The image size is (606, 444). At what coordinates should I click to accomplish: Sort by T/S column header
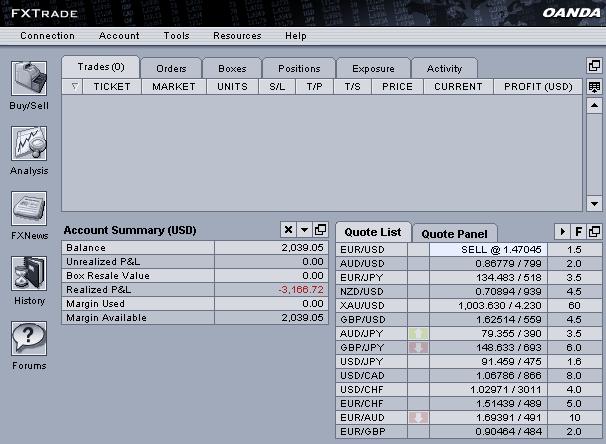coord(352,87)
